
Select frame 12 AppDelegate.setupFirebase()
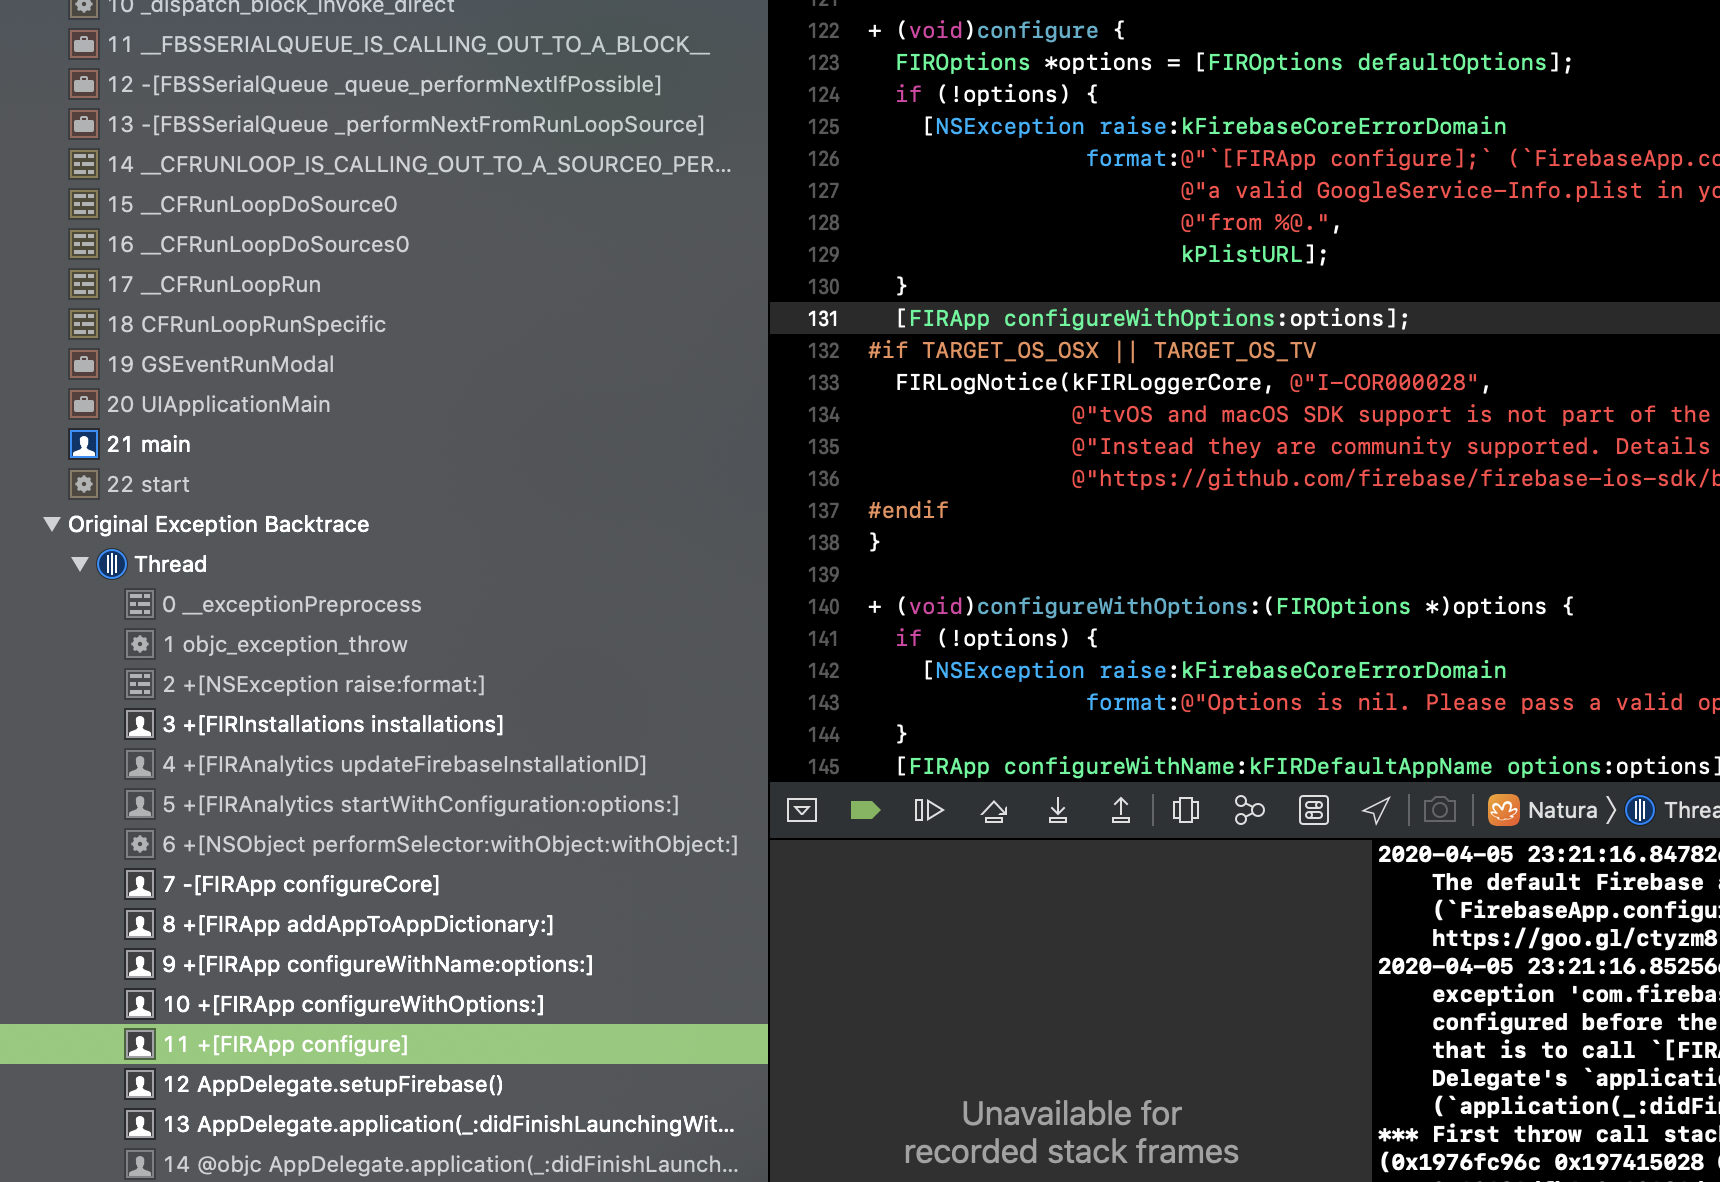(384, 1084)
